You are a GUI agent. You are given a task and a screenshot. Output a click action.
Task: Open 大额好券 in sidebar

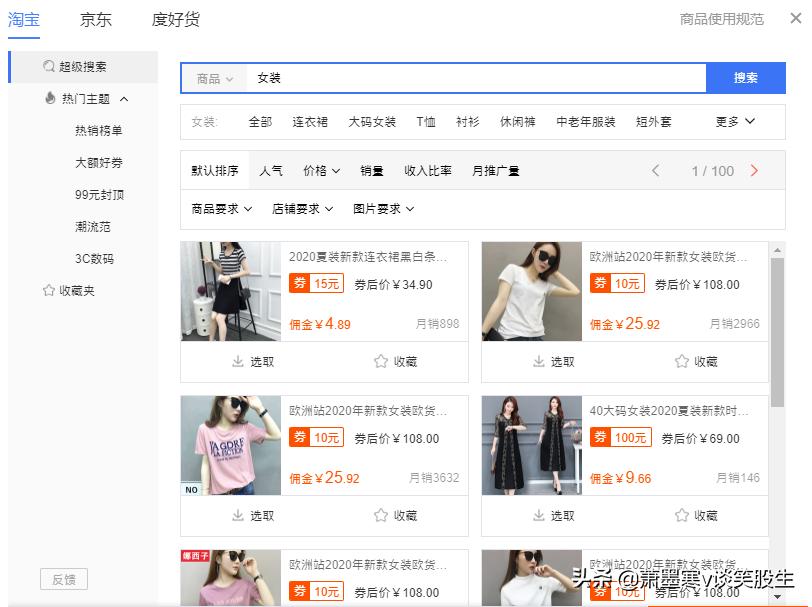tap(99, 163)
